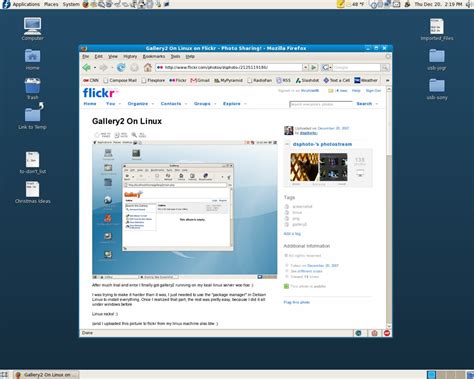Open the GNOME Places menu
The width and height of the screenshot is (474, 379).
(x=51, y=4)
